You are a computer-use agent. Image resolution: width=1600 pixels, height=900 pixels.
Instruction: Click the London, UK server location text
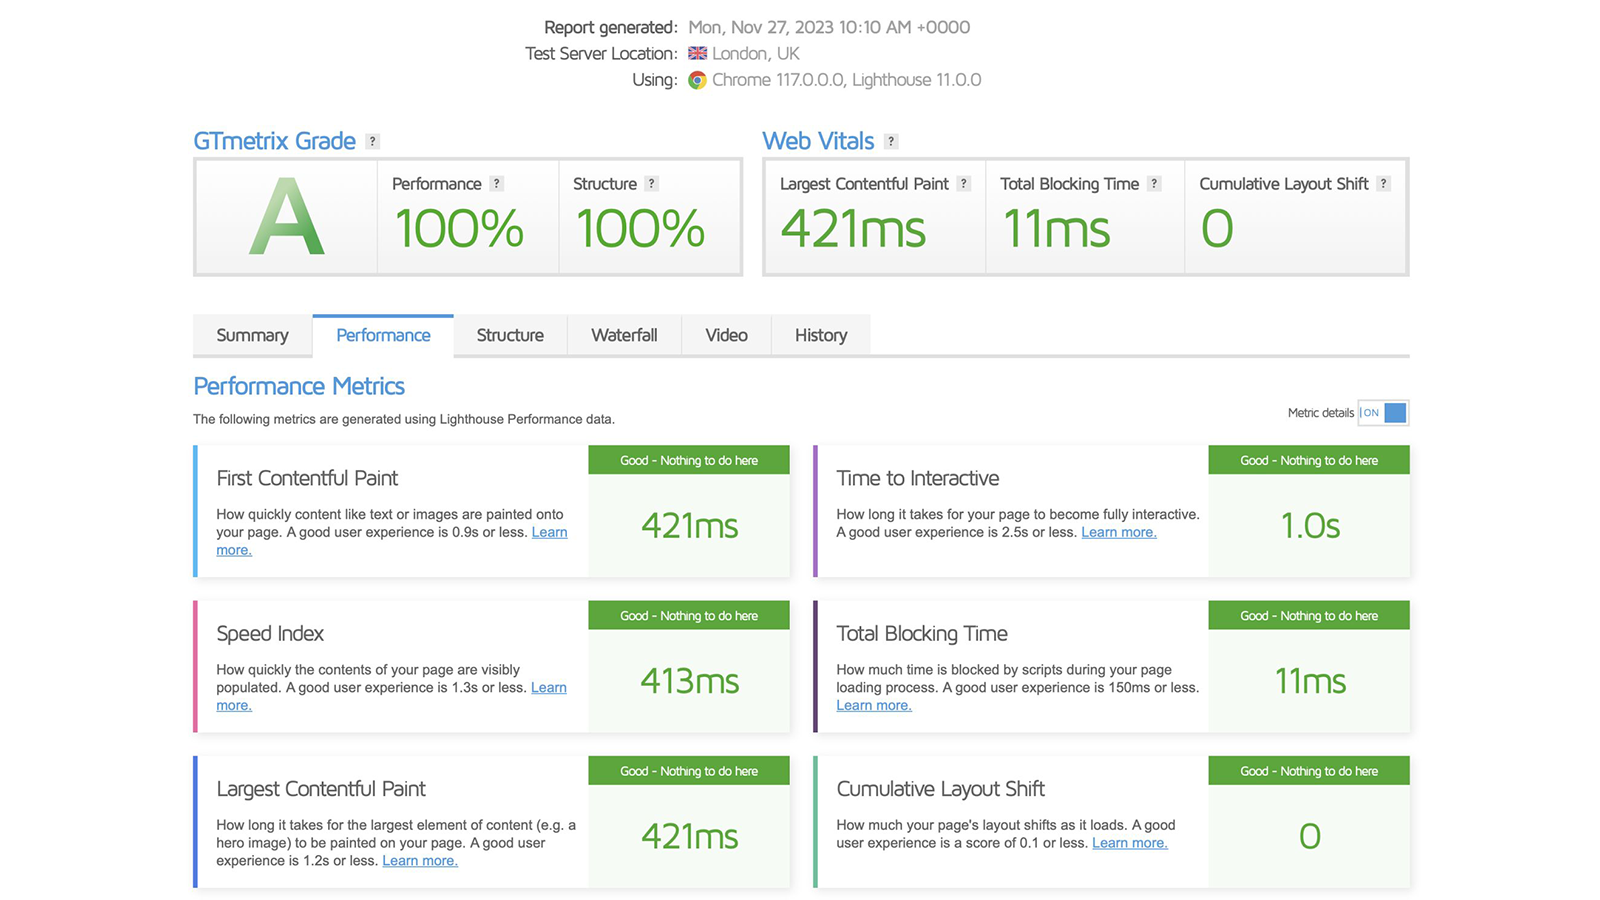[x=756, y=53]
